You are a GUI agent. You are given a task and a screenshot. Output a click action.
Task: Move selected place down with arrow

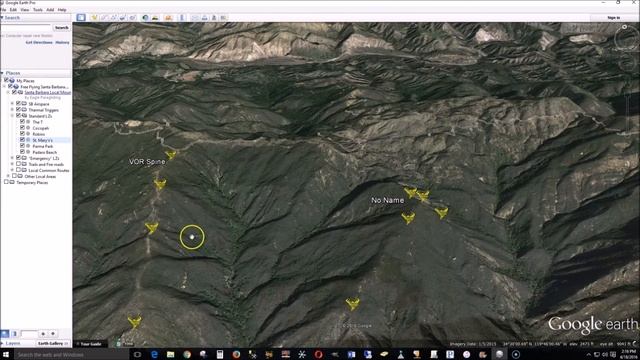click(53, 333)
